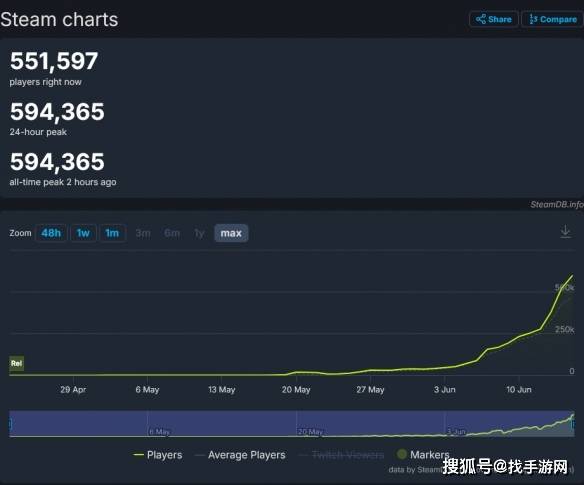This screenshot has height=485, width=584.
Task: Set zoom to 48h
Action: tap(51, 233)
